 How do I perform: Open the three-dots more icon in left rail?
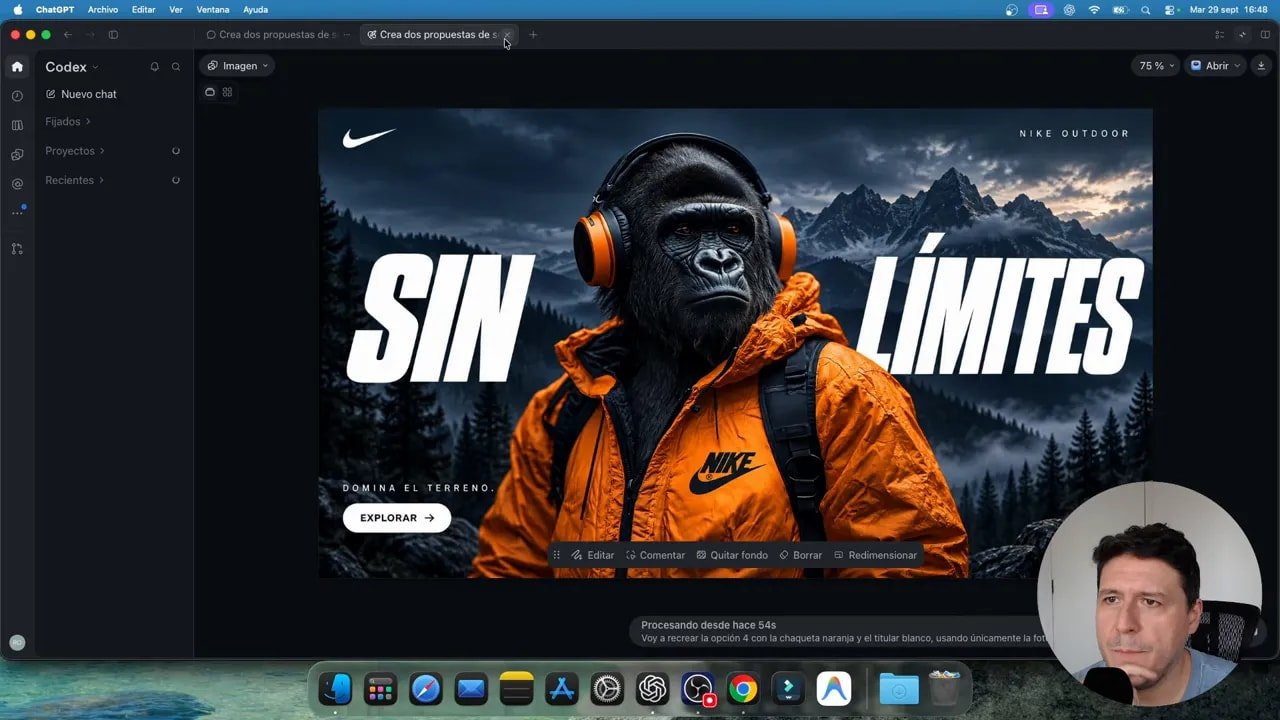[17, 212]
